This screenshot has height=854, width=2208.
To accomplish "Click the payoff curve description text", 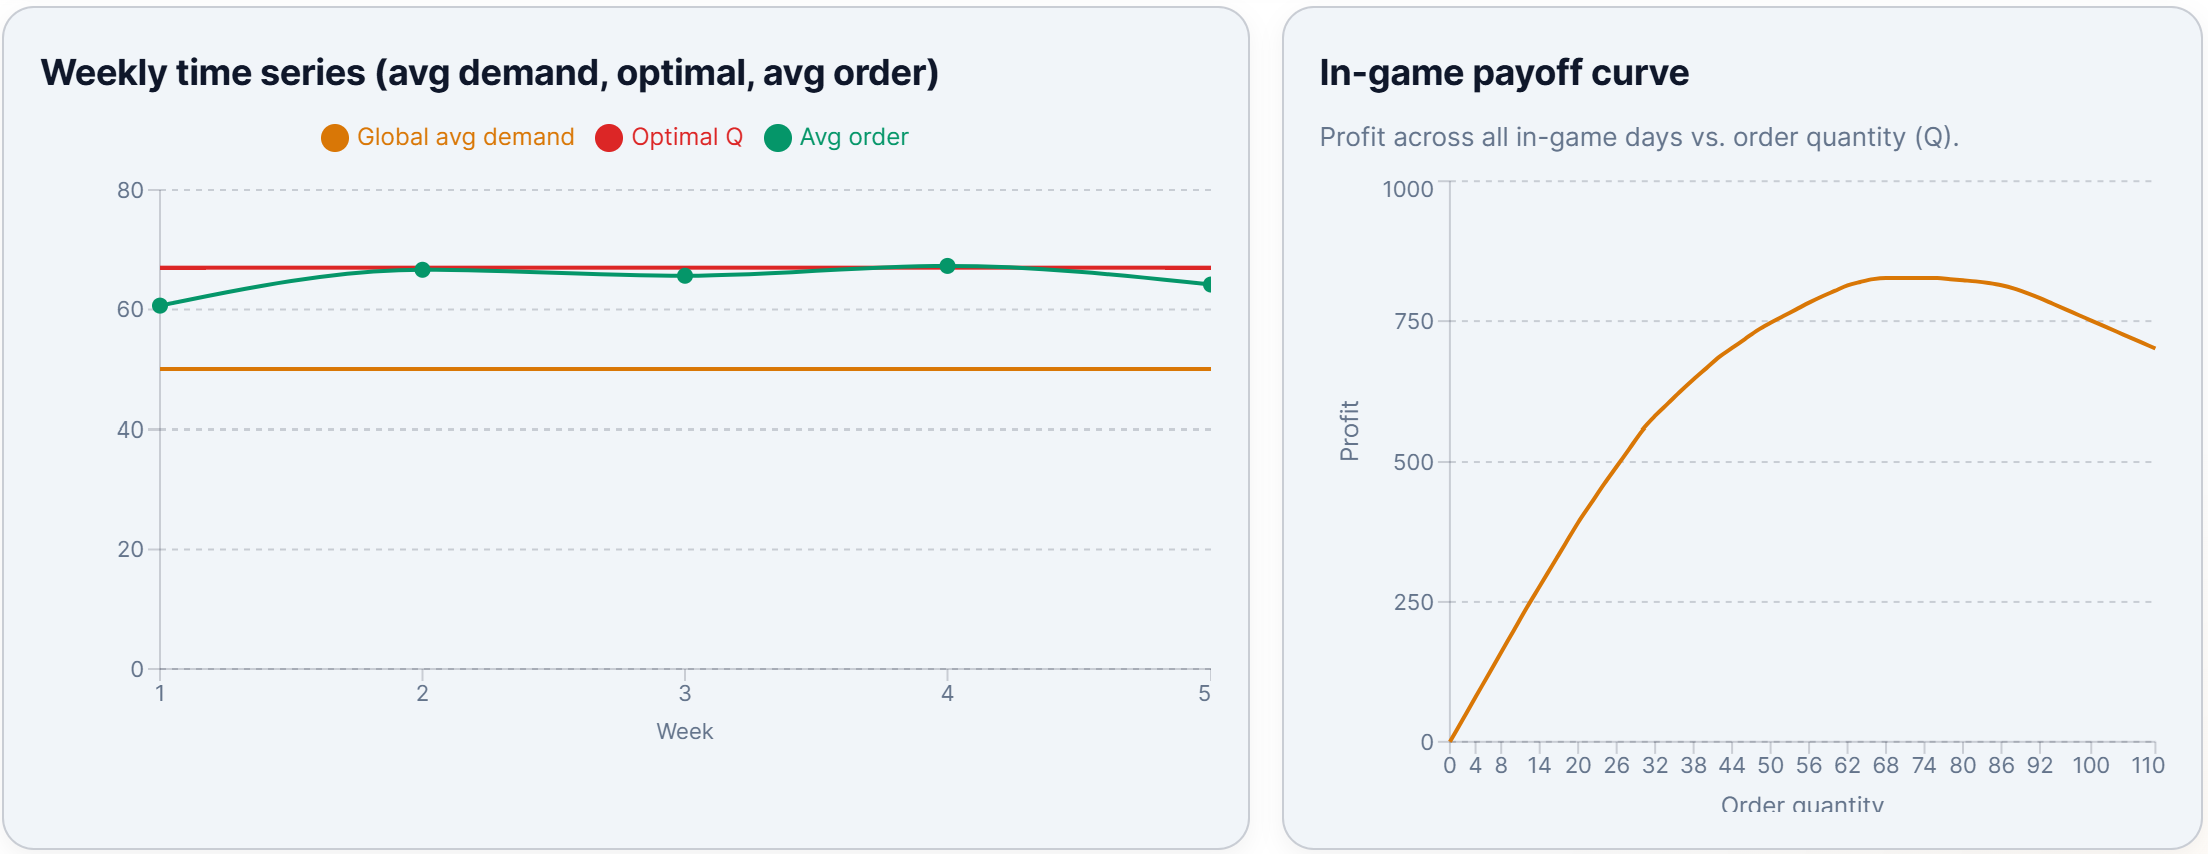I will [1638, 137].
